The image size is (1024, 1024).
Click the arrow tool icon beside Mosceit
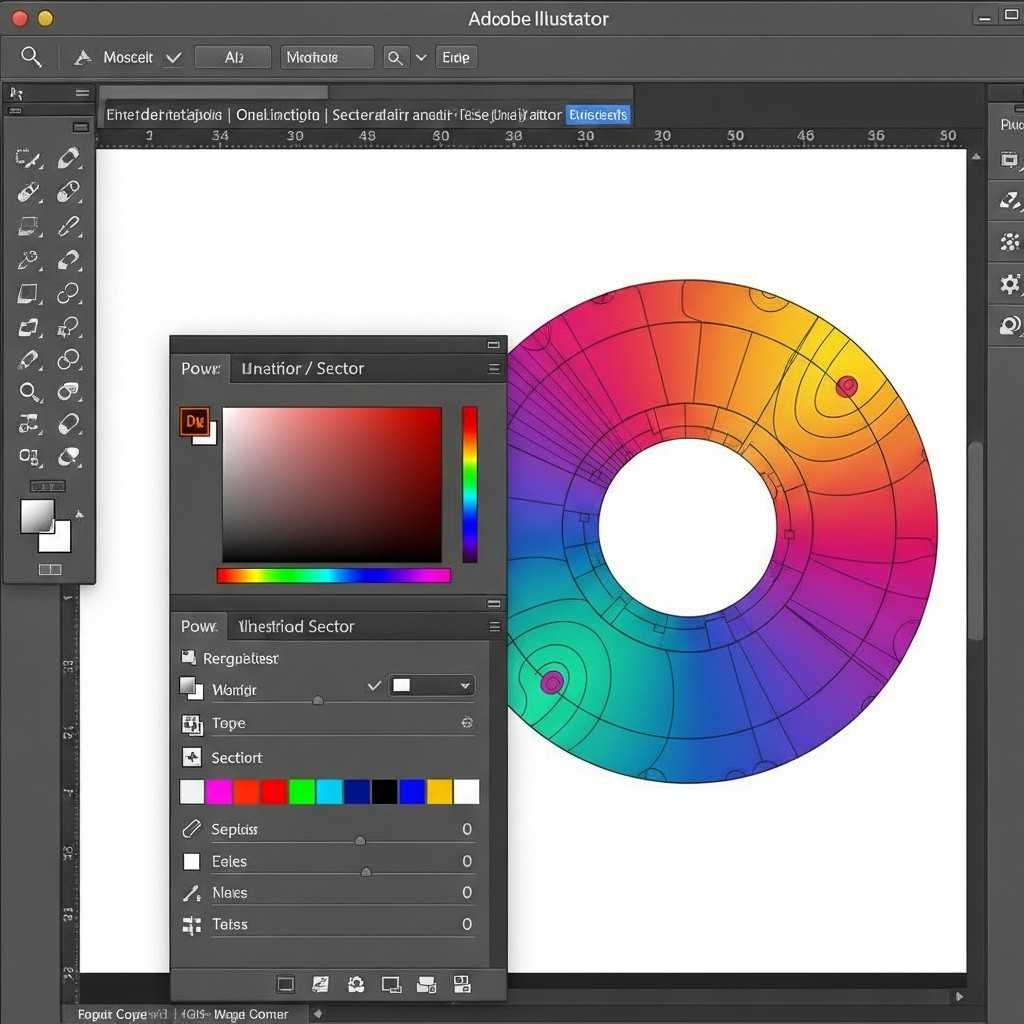(x=82, y=57)
